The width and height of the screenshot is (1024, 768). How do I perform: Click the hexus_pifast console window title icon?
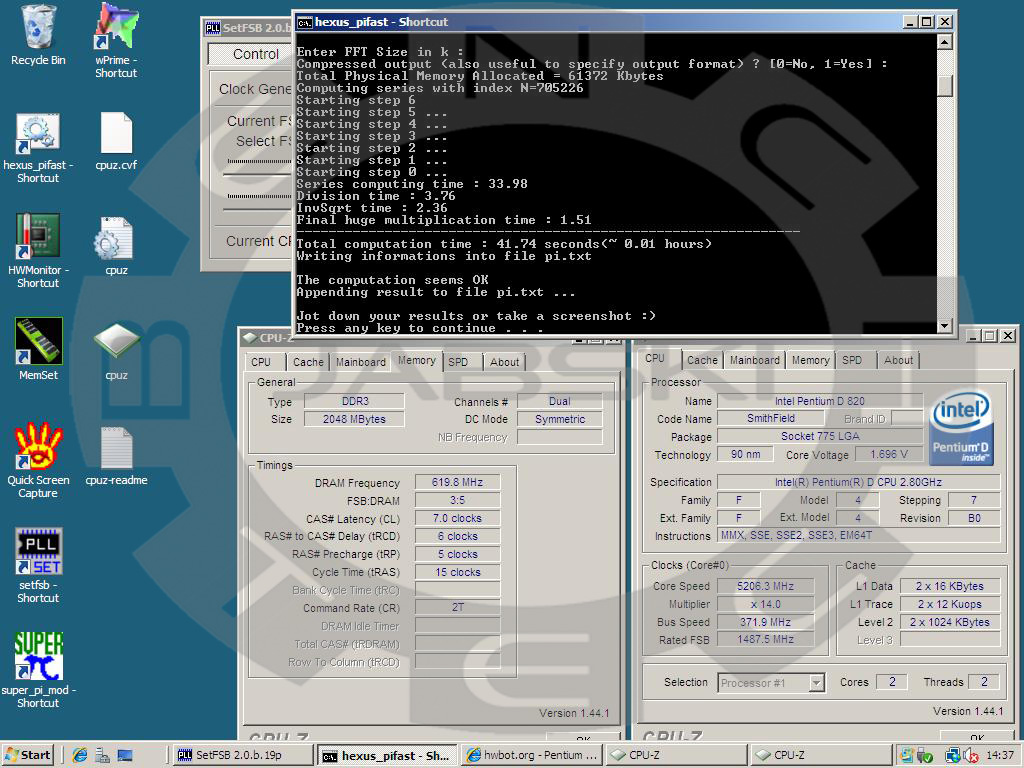tap(304, 22)
